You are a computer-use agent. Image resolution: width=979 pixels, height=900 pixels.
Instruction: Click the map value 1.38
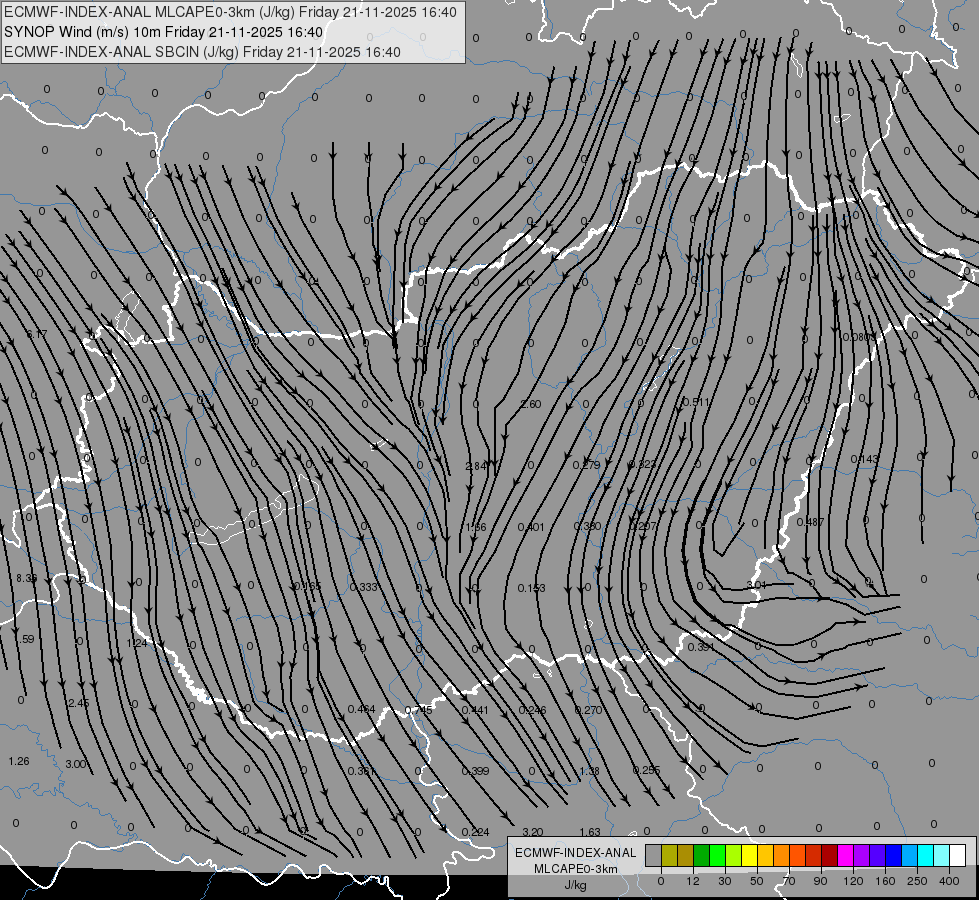pyautogui.click(x=589, y=771)
